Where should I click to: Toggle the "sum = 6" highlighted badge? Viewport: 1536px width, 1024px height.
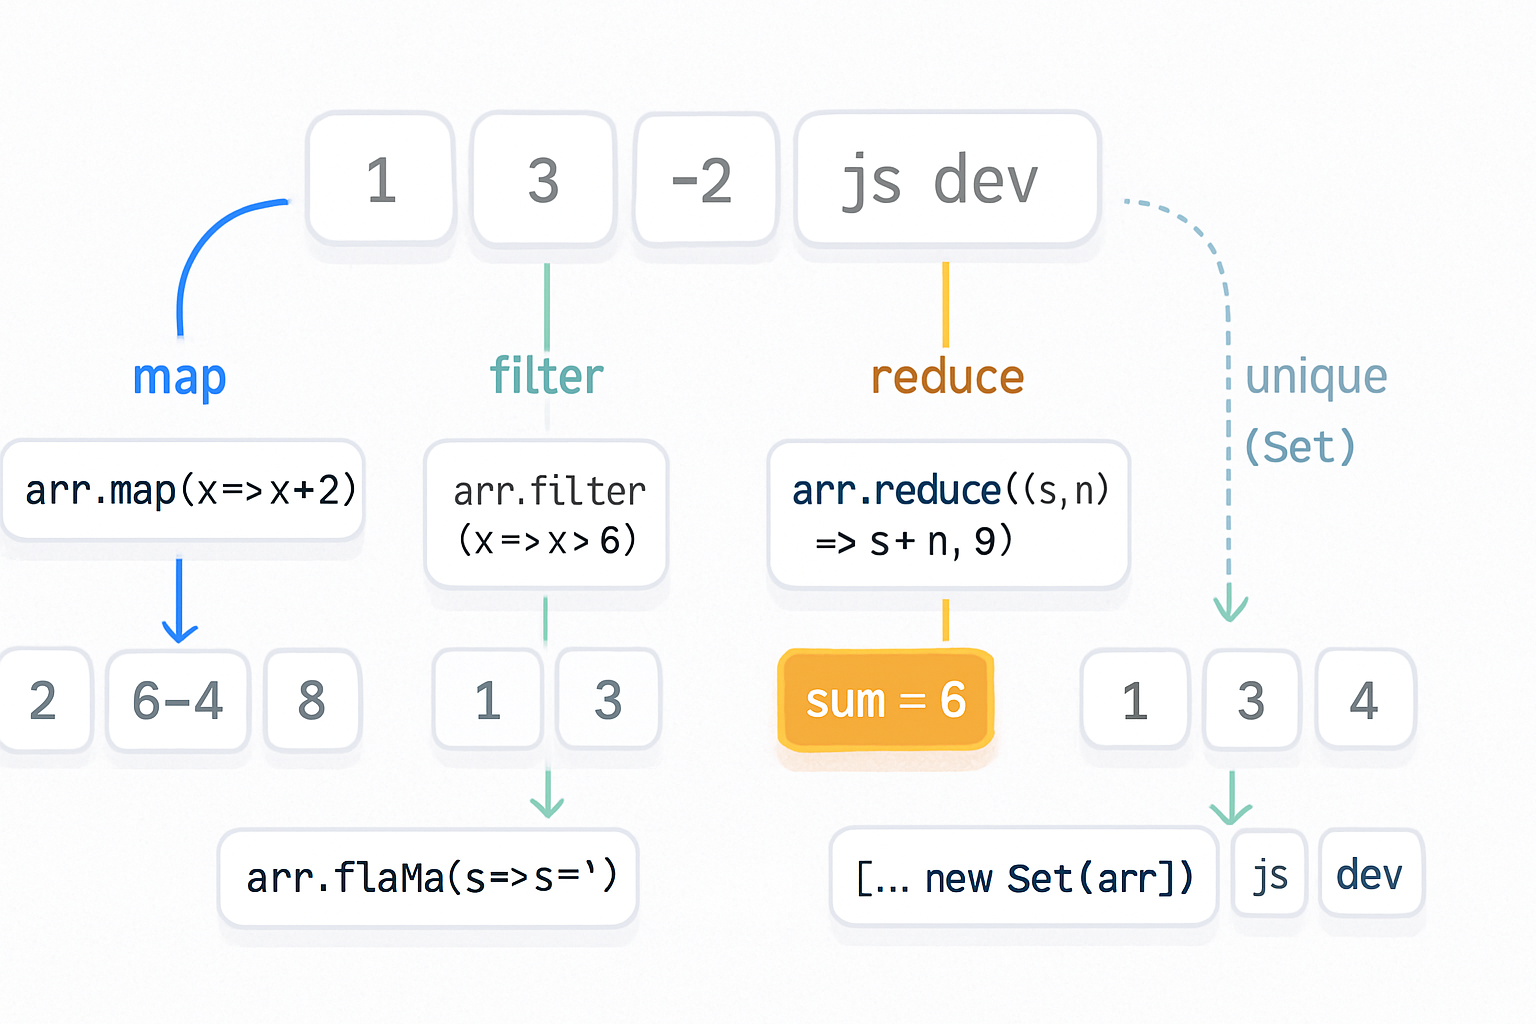tap(885, 700)
